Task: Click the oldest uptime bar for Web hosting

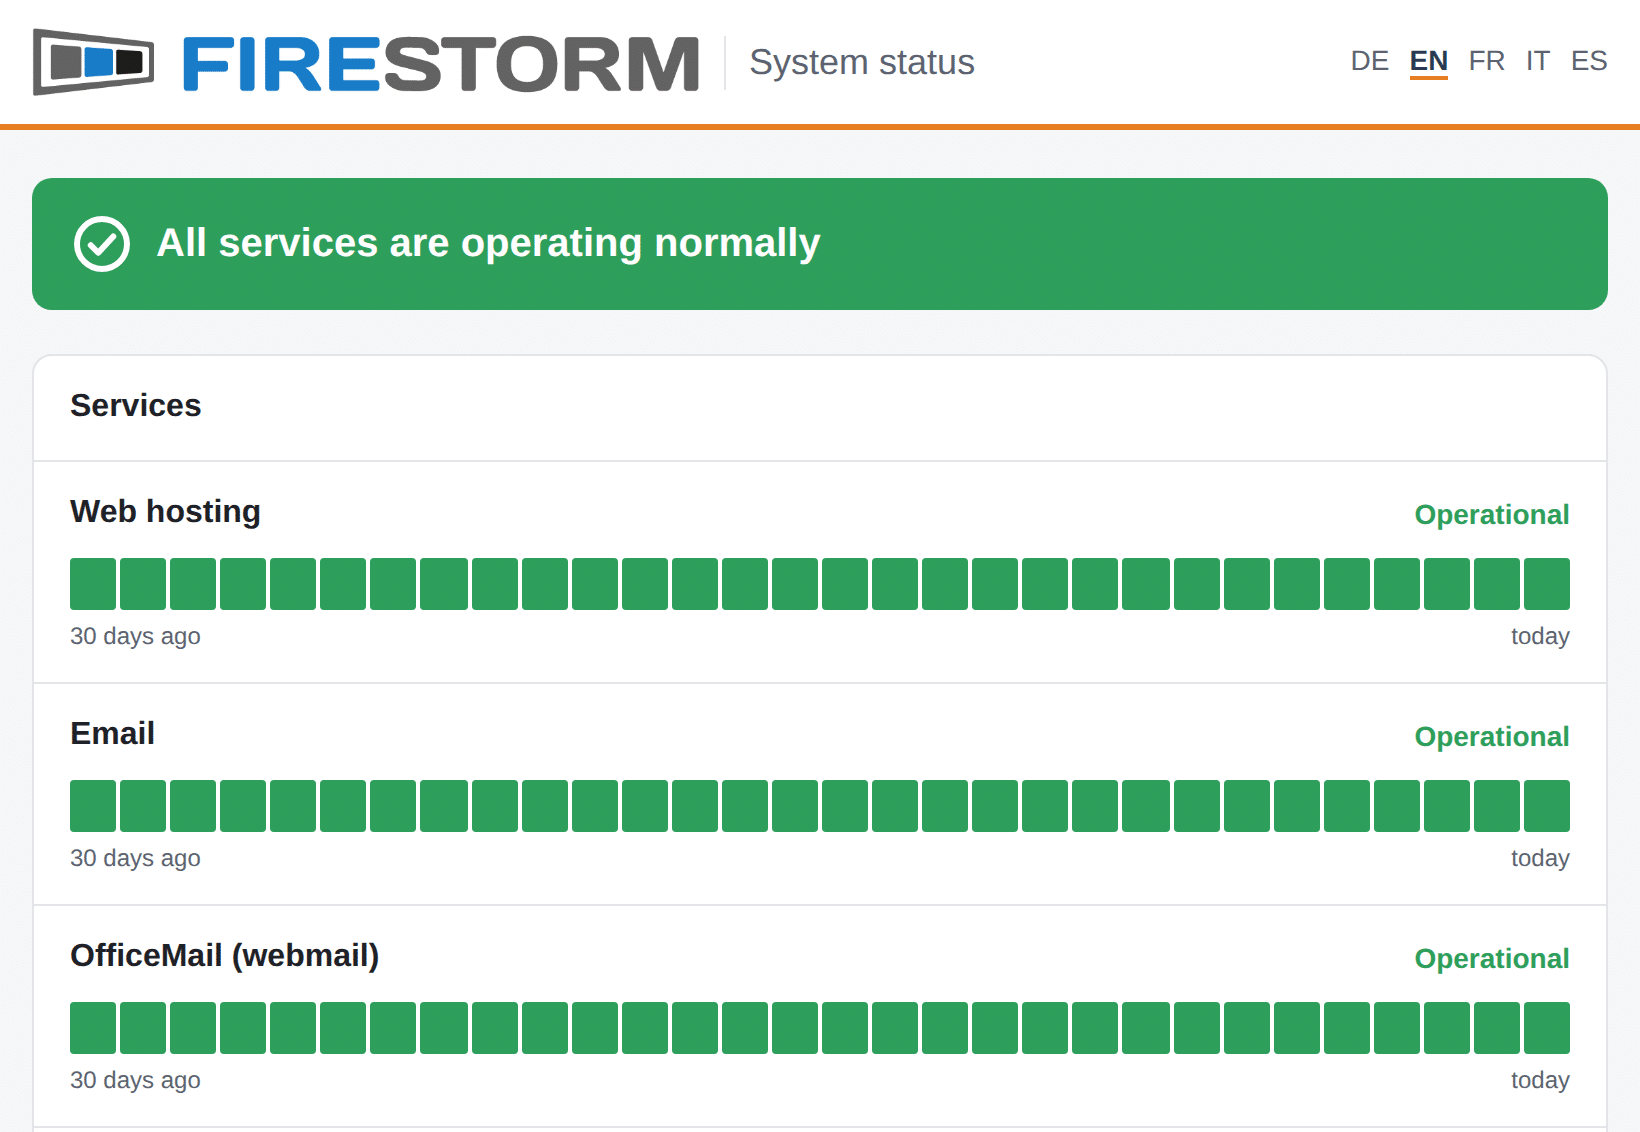Action: tap(93, 584)
